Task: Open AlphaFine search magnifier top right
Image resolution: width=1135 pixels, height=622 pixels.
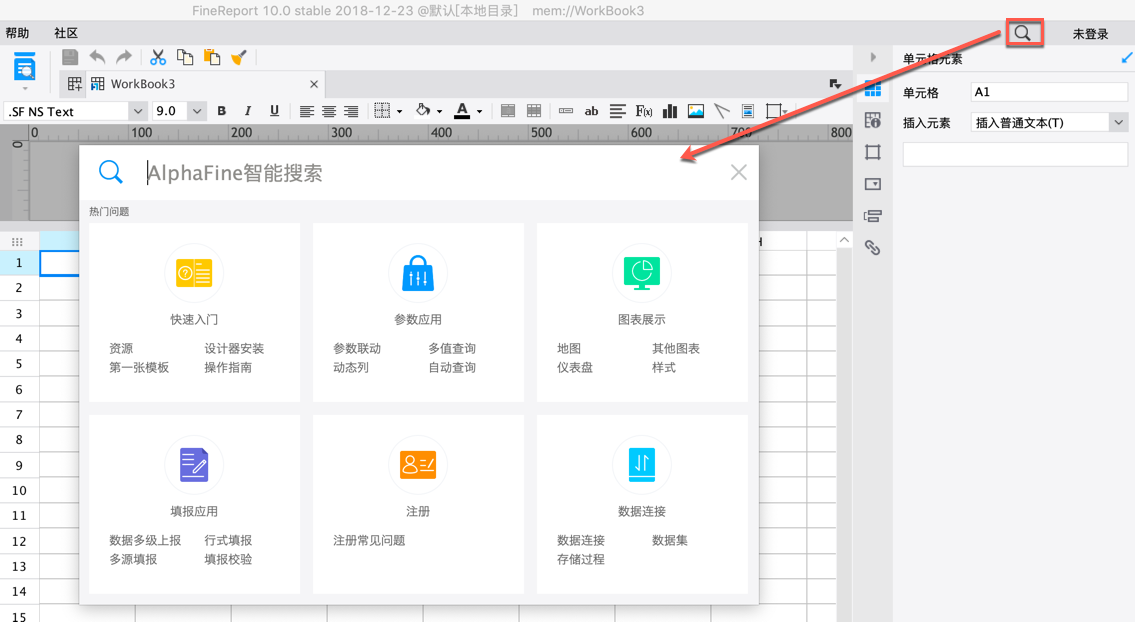Action: tap(1023, 33)
